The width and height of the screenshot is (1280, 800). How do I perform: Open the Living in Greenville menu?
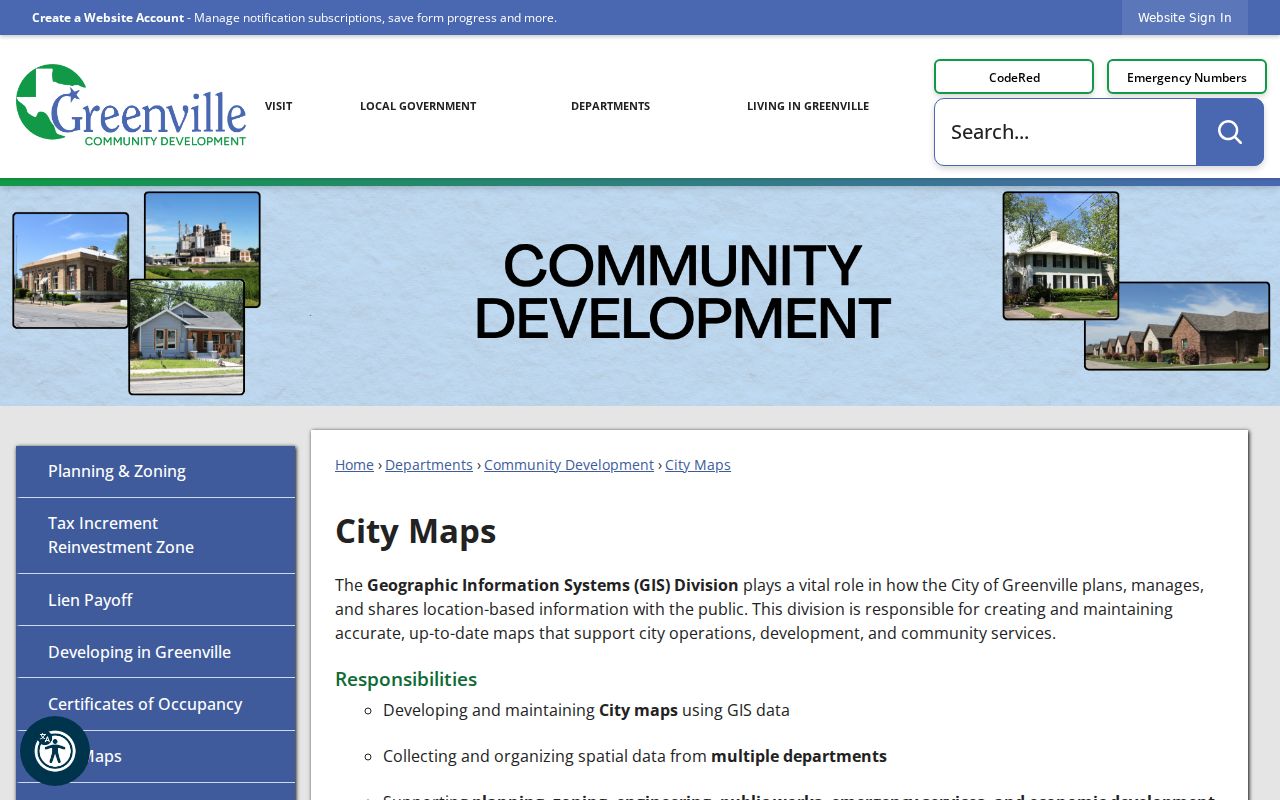coord(808,106)
